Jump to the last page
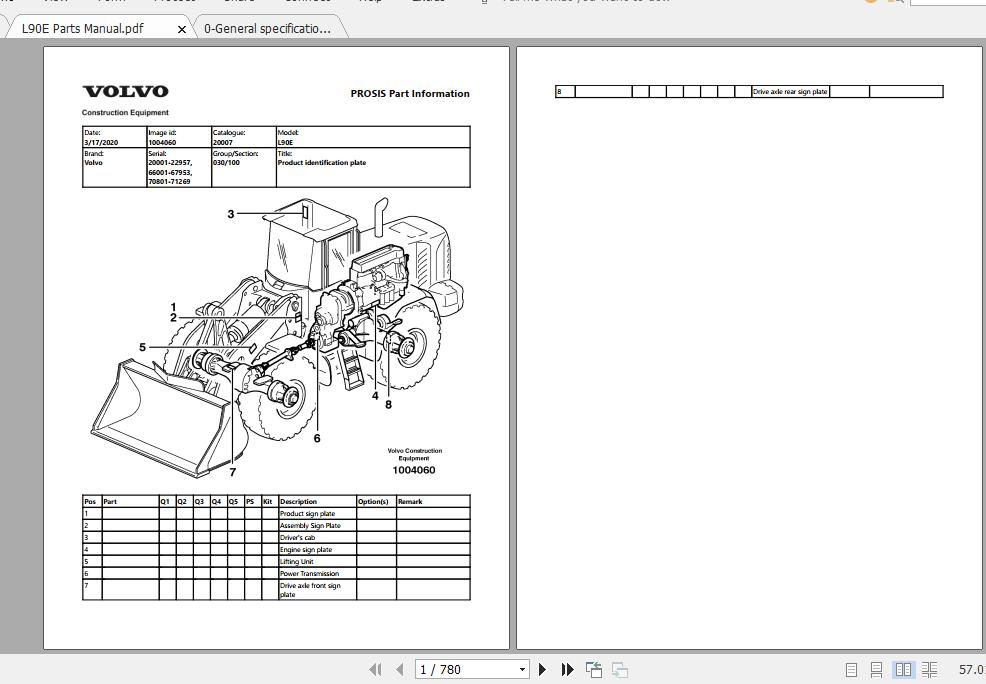Viewport: 986px width, 684px height. click(x=566, y=669)
